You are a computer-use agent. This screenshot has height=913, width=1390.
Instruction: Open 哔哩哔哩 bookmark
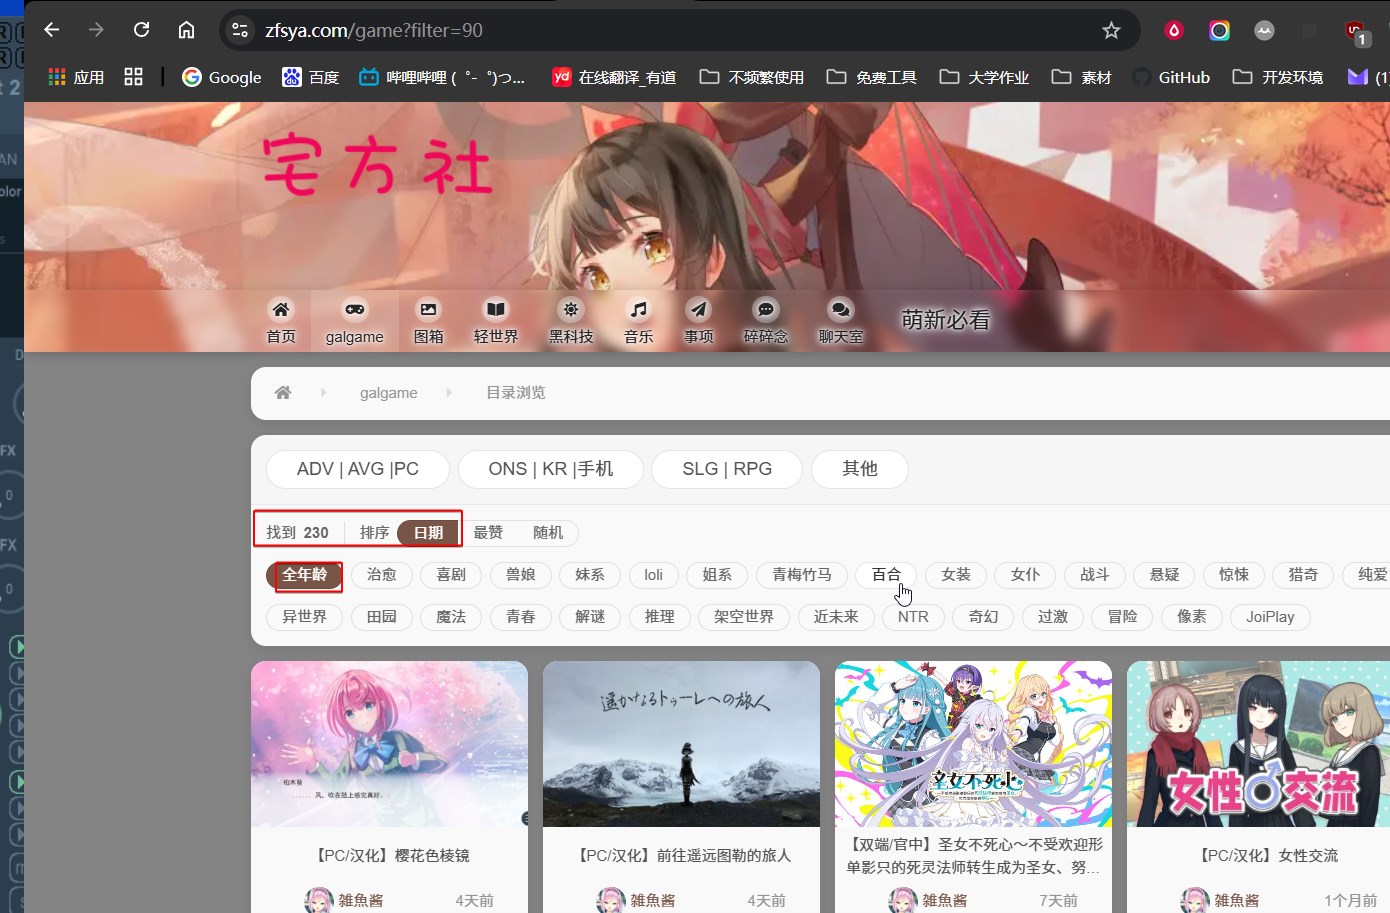pos(442,77)
